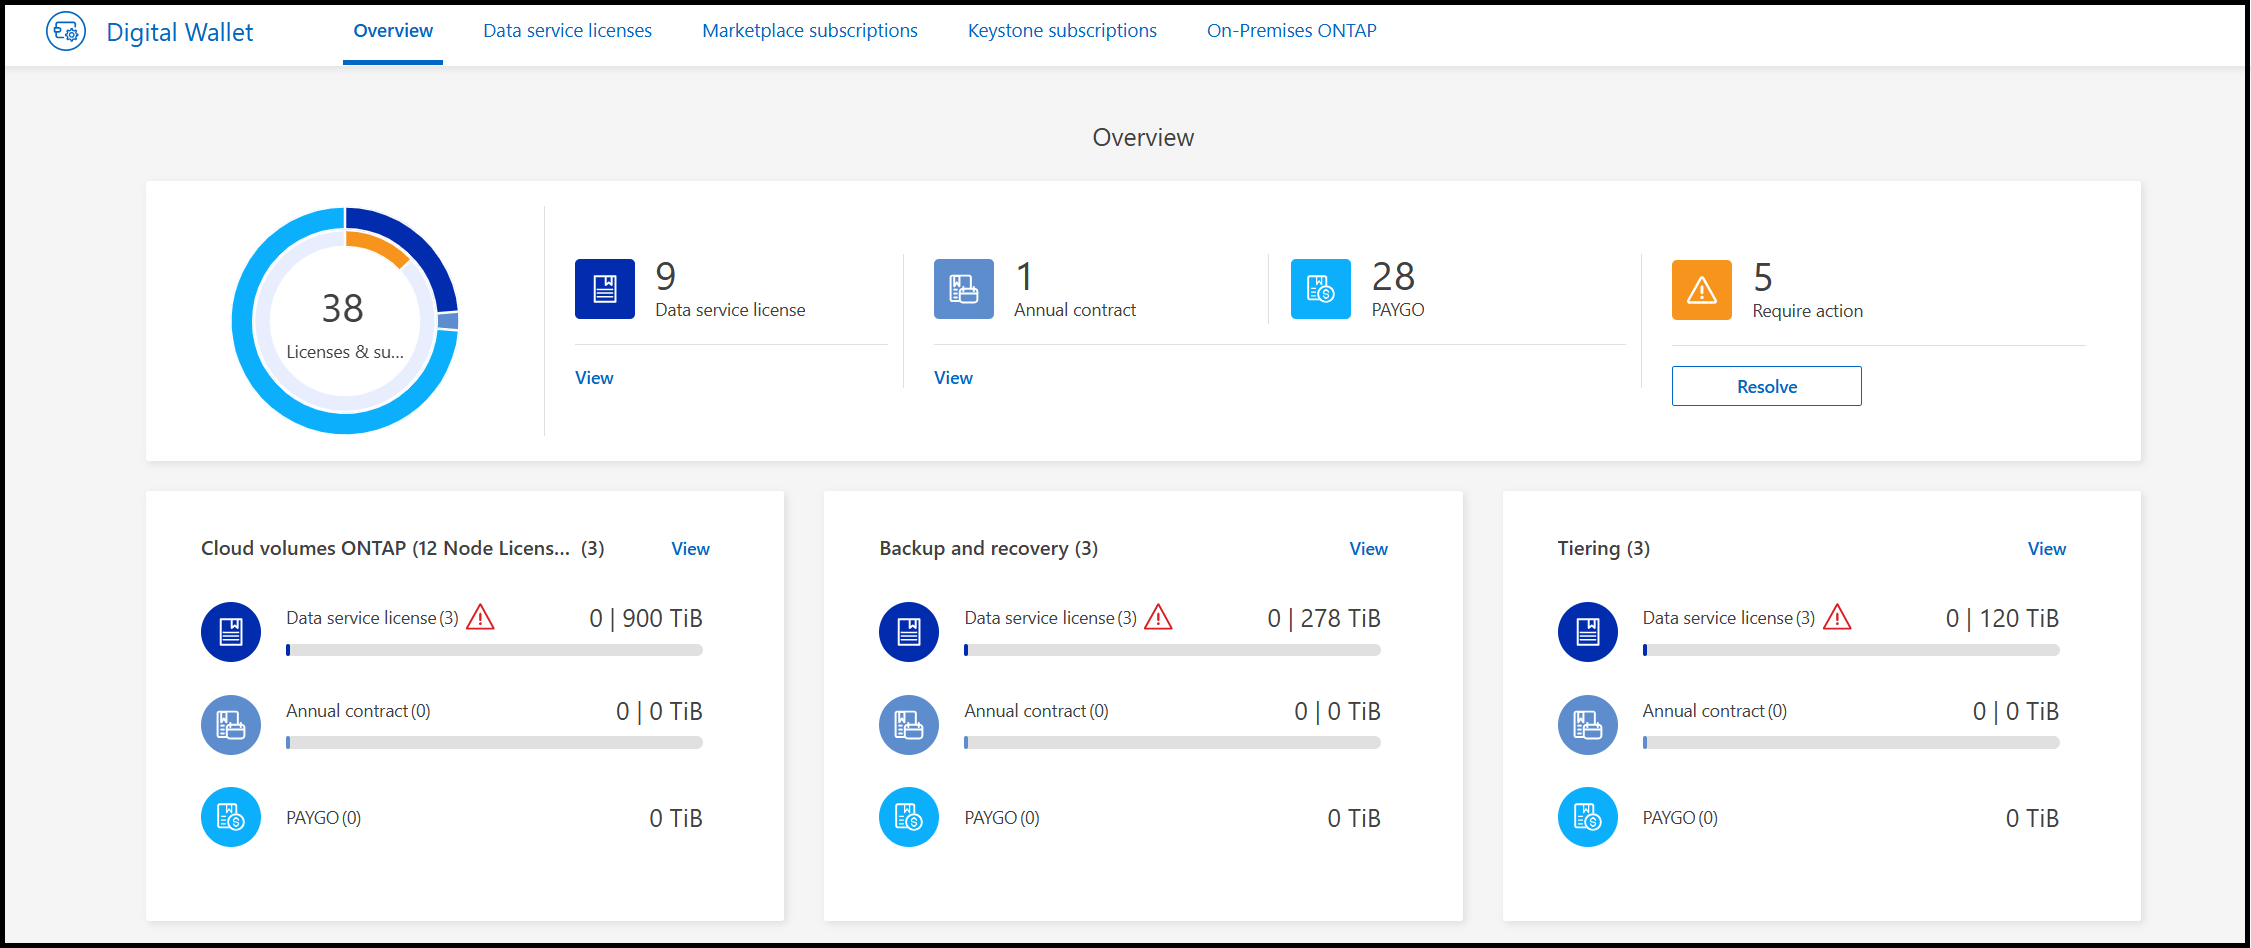Image resolution: width=2251 pixels, height=948 pixels.
Task: Open the Data service licenses tab
Action: [x=567, y=31]
